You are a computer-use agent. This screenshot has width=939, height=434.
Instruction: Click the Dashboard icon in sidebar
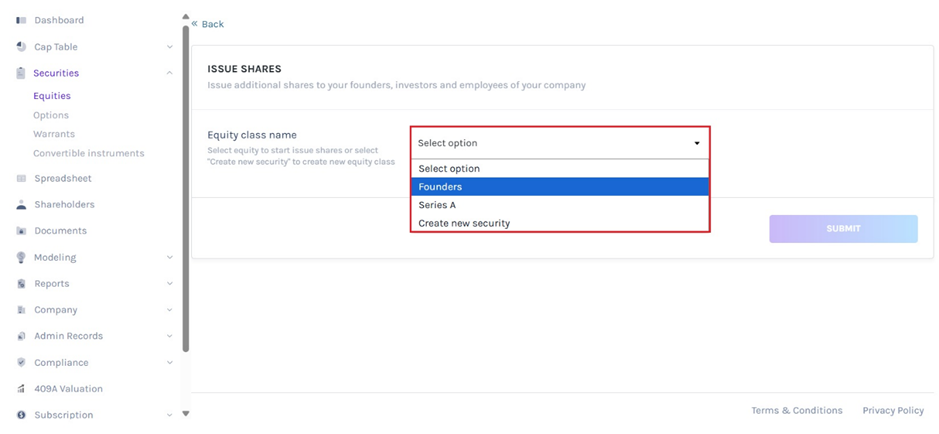(21, 20)
